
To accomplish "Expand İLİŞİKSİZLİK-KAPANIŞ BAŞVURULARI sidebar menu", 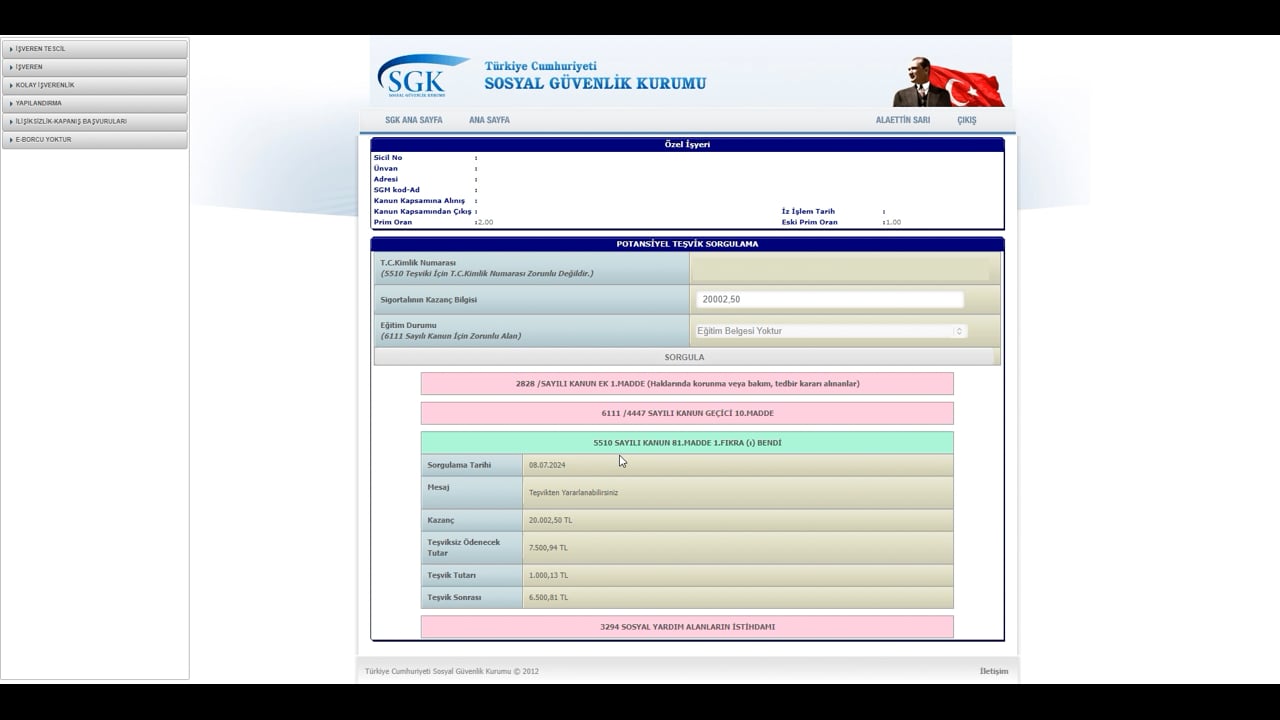I will point(94,121).
